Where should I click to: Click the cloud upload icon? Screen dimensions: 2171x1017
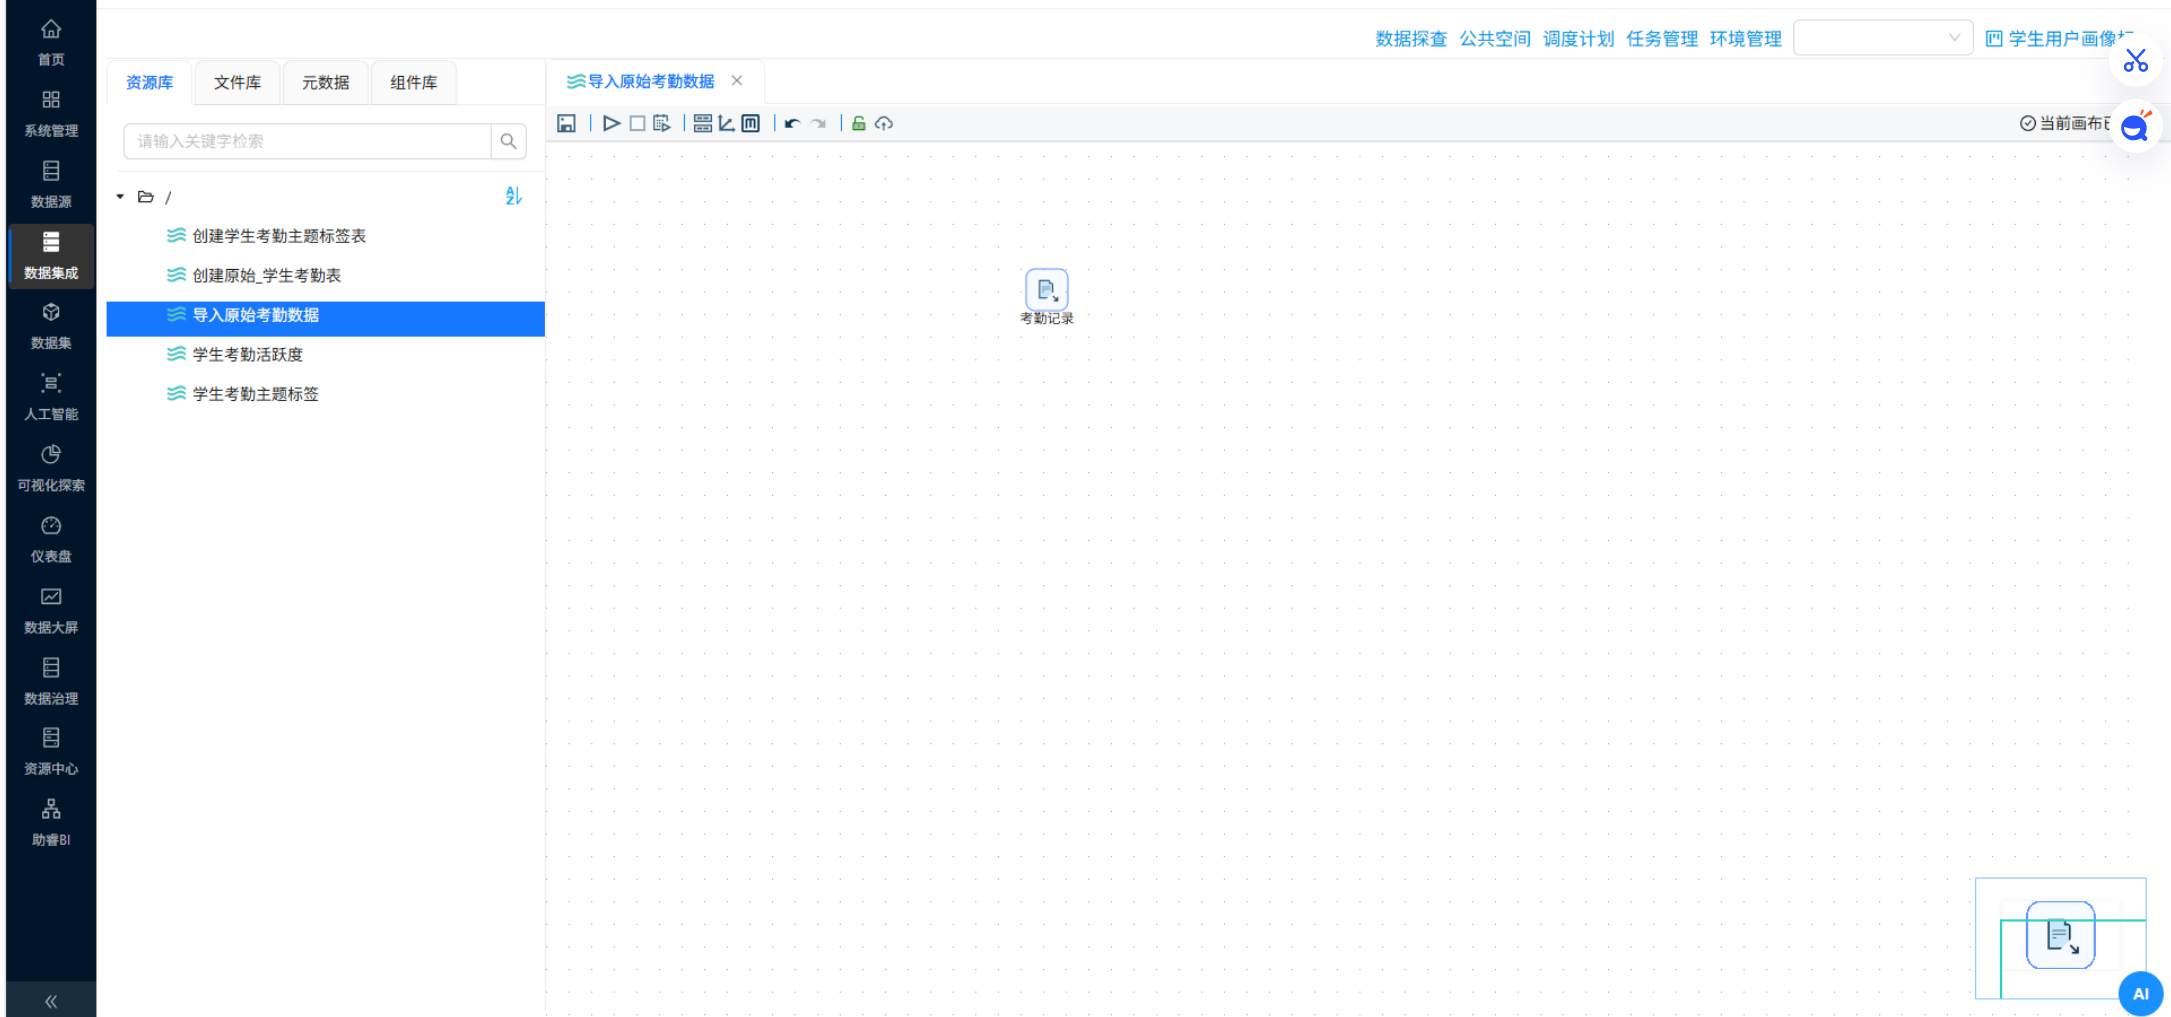pyautogui.click(x=884, y=123)
